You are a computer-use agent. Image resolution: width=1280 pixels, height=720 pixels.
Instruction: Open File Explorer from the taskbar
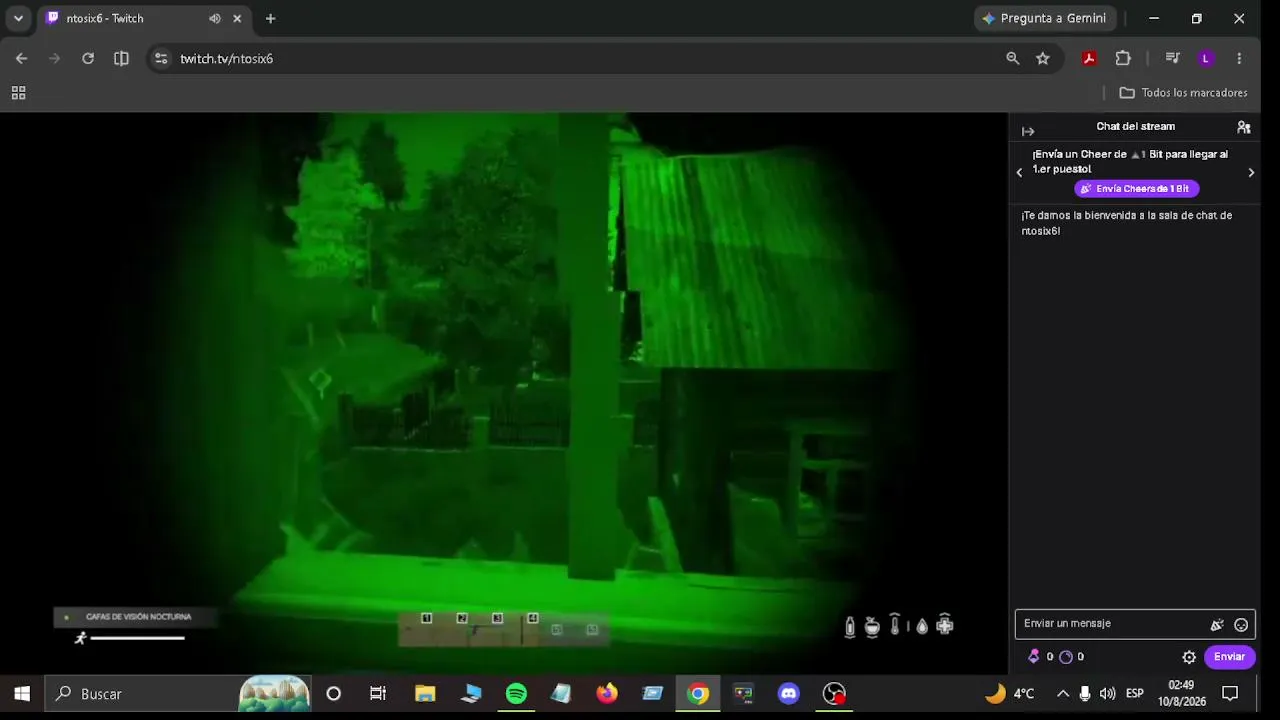click(425, 693)
